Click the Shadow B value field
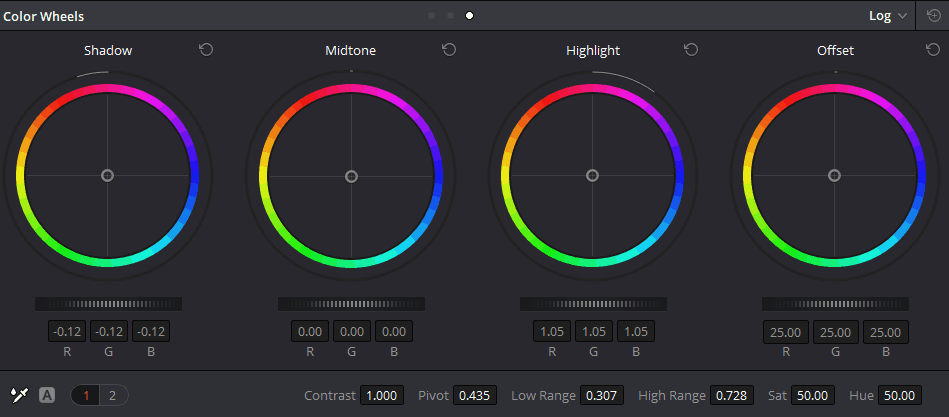949x417 pixels. (x=151, y=332)
